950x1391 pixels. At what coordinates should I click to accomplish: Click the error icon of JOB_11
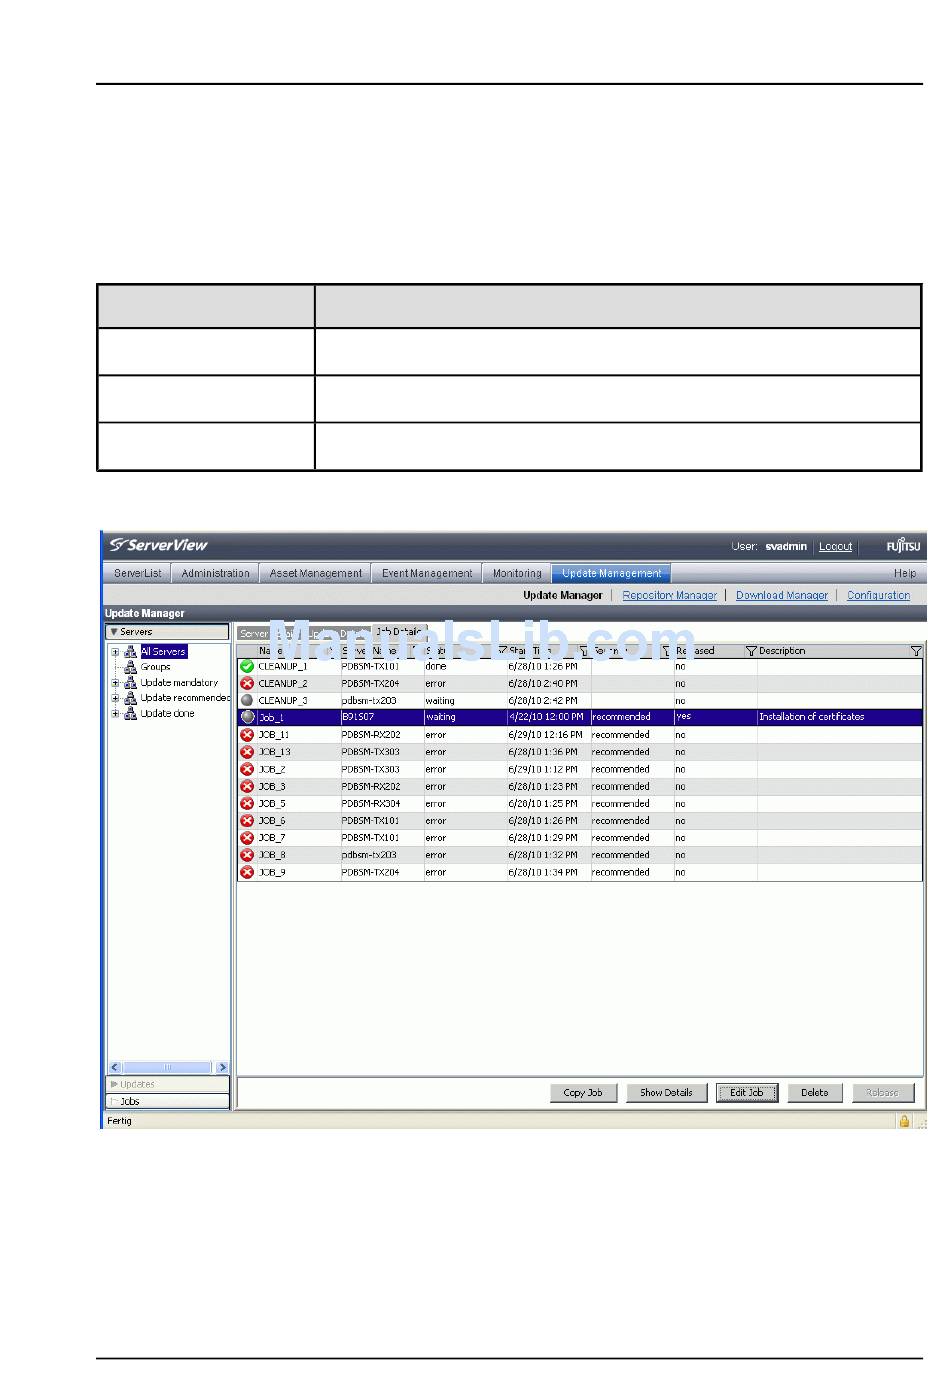[247, 735]
